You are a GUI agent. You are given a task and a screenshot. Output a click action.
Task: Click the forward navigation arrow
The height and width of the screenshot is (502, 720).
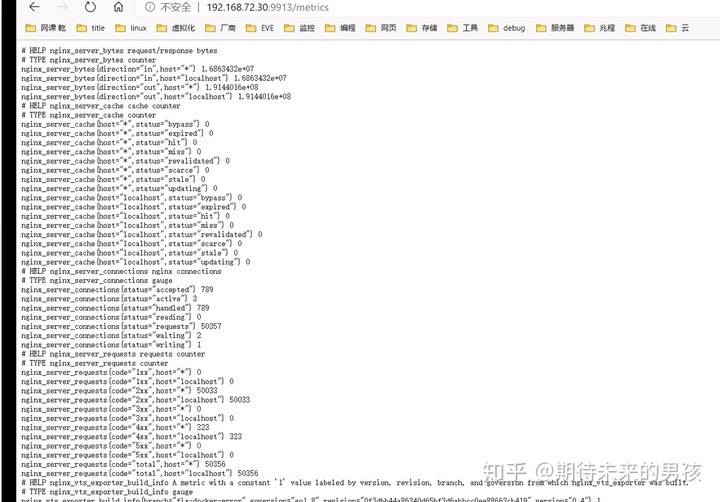(x=62, y=7)
